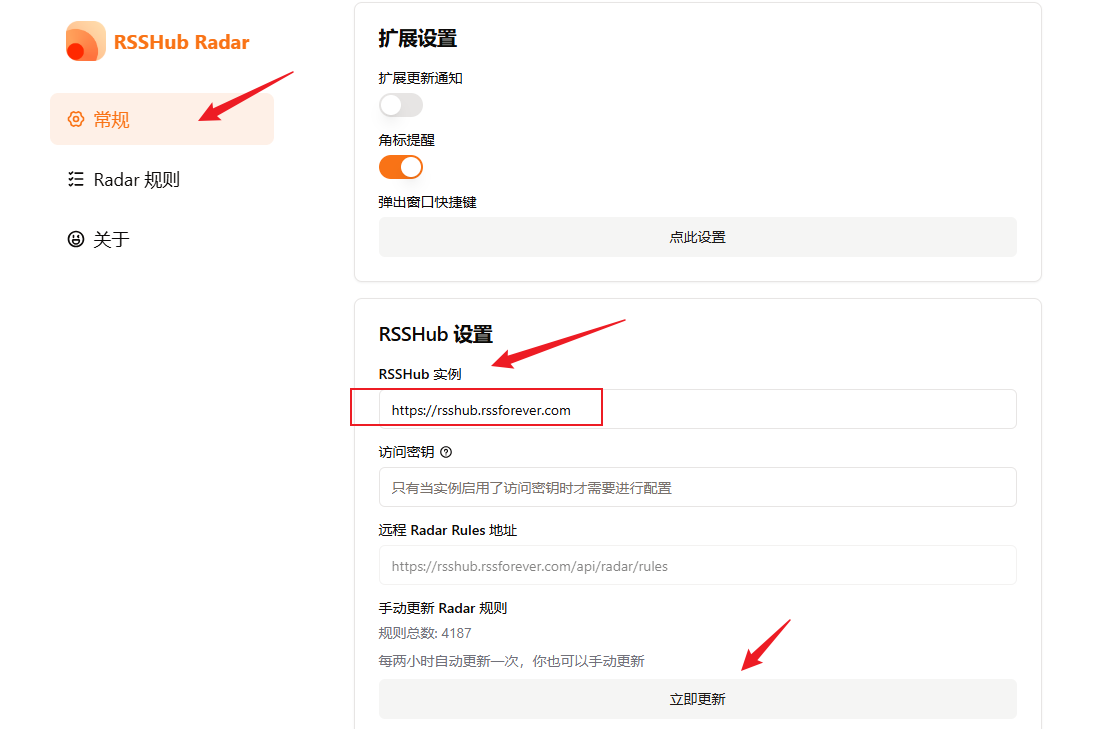Image resolution: width=1094 pixels, height=729 pixels.
Task: Click the 扩展更新通知 label
Action: tap(421, 78)
